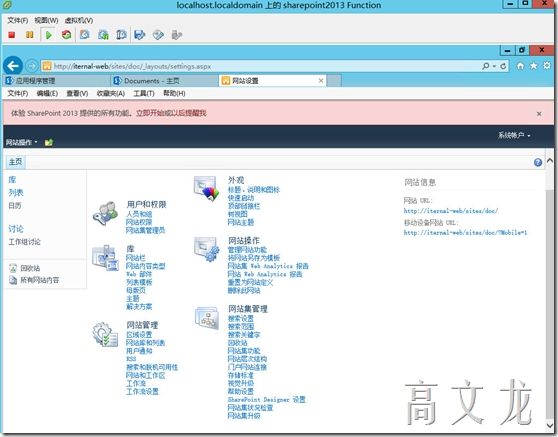Open the 搜索范围 link
The height and width of the screenshot is (437, 558).
(x=241, y=326)
